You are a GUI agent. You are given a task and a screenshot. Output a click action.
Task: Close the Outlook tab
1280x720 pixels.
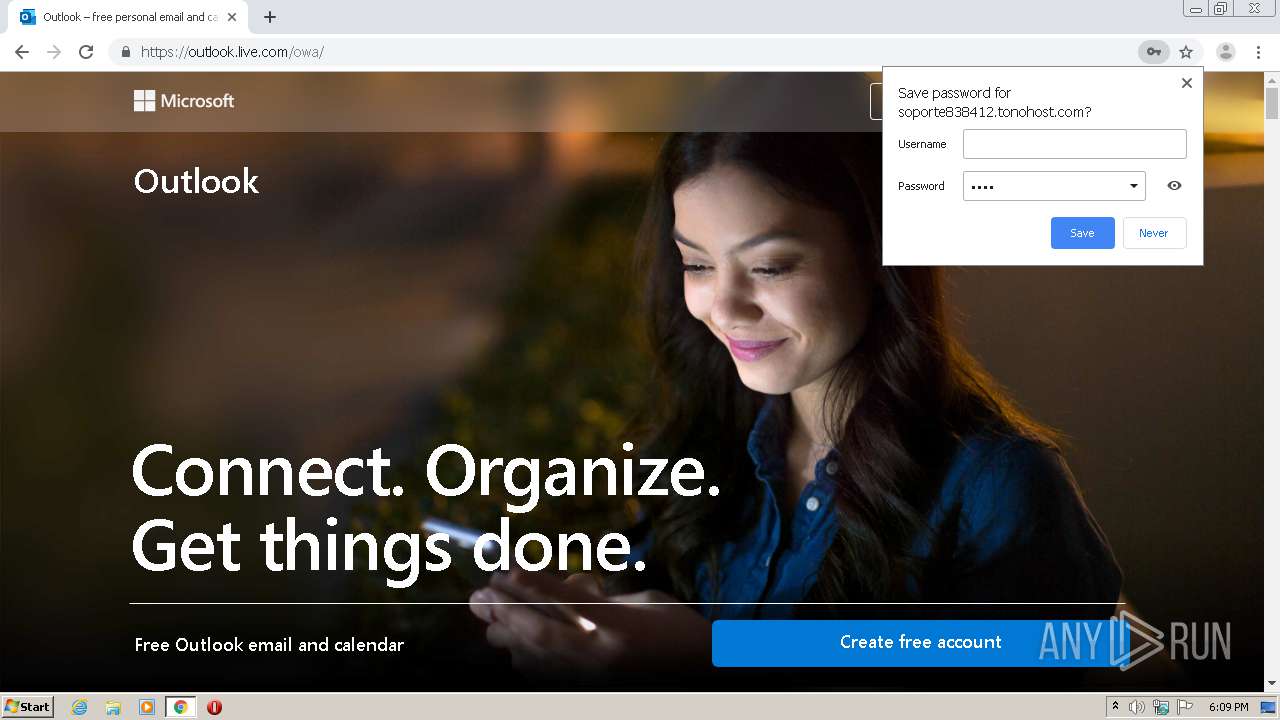click(232, 17)
